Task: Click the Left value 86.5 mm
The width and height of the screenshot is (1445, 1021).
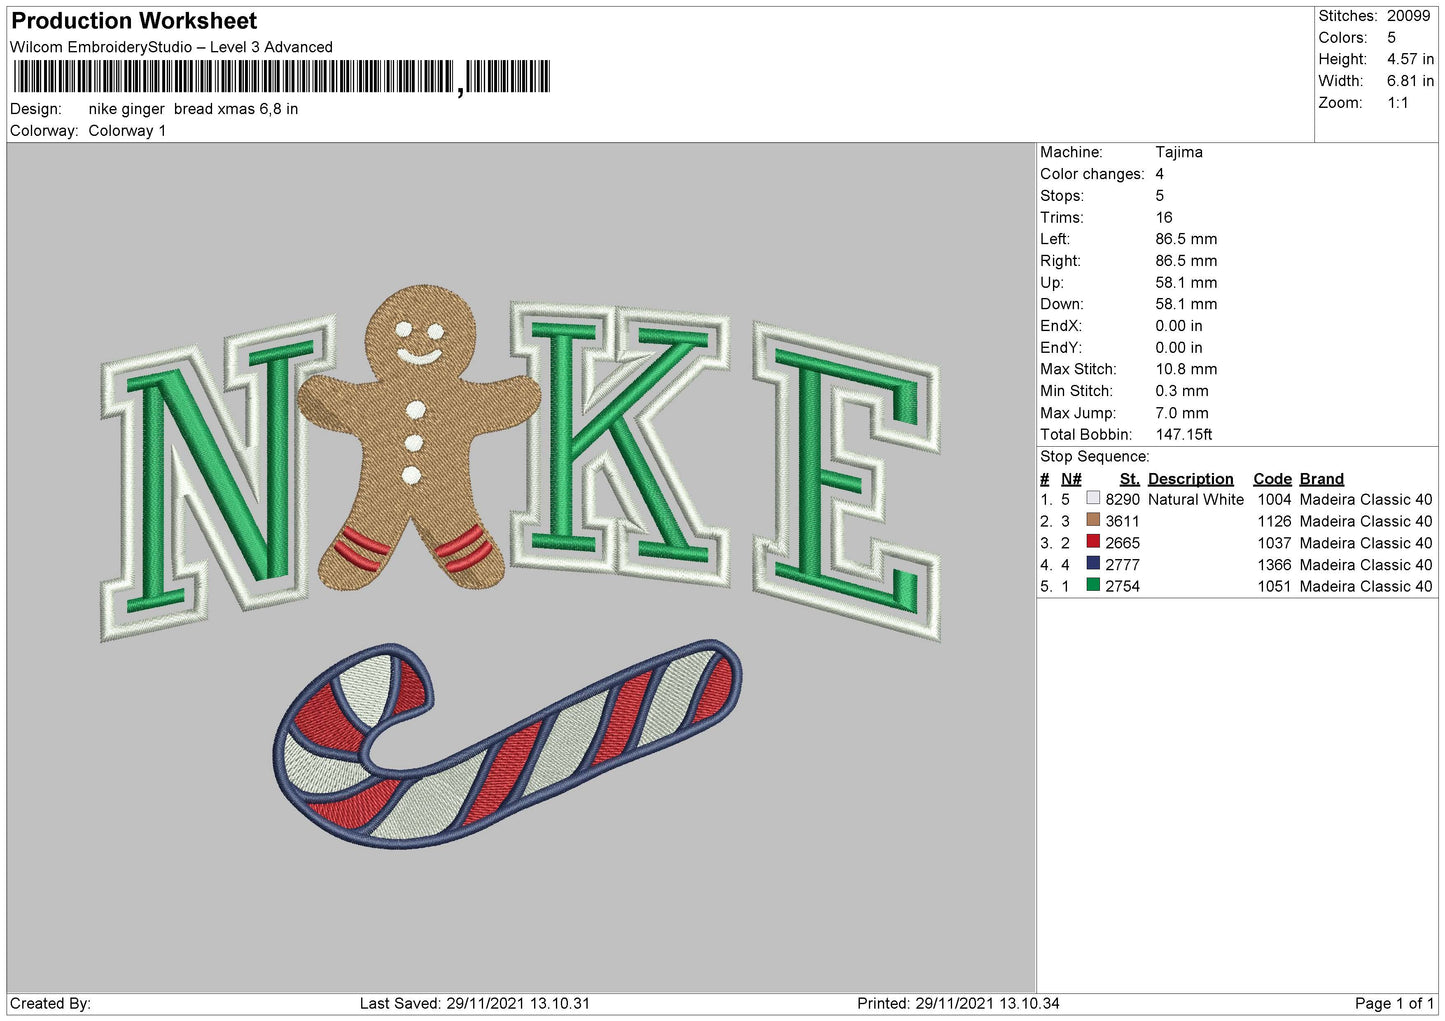Action: point(1186,239)
